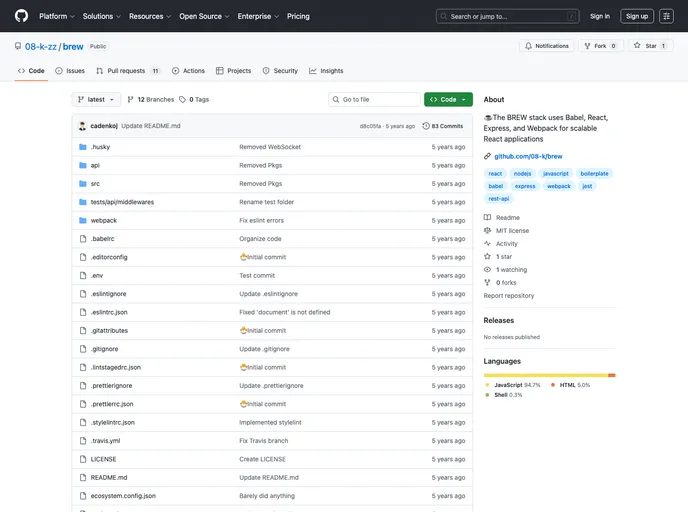The height and width of the screenshot is (512, 688).
Task: Open the Open Source menu
Action: point(204,16)
